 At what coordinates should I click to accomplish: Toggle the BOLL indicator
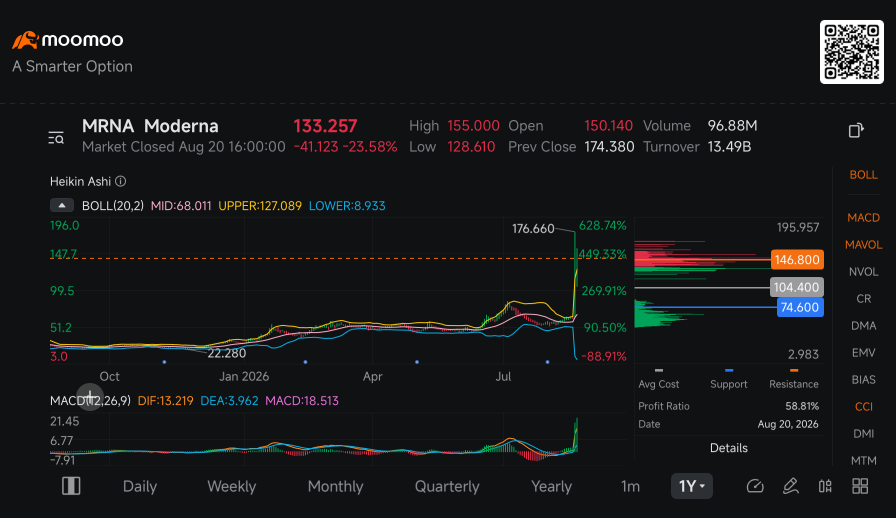pos(863,175)
